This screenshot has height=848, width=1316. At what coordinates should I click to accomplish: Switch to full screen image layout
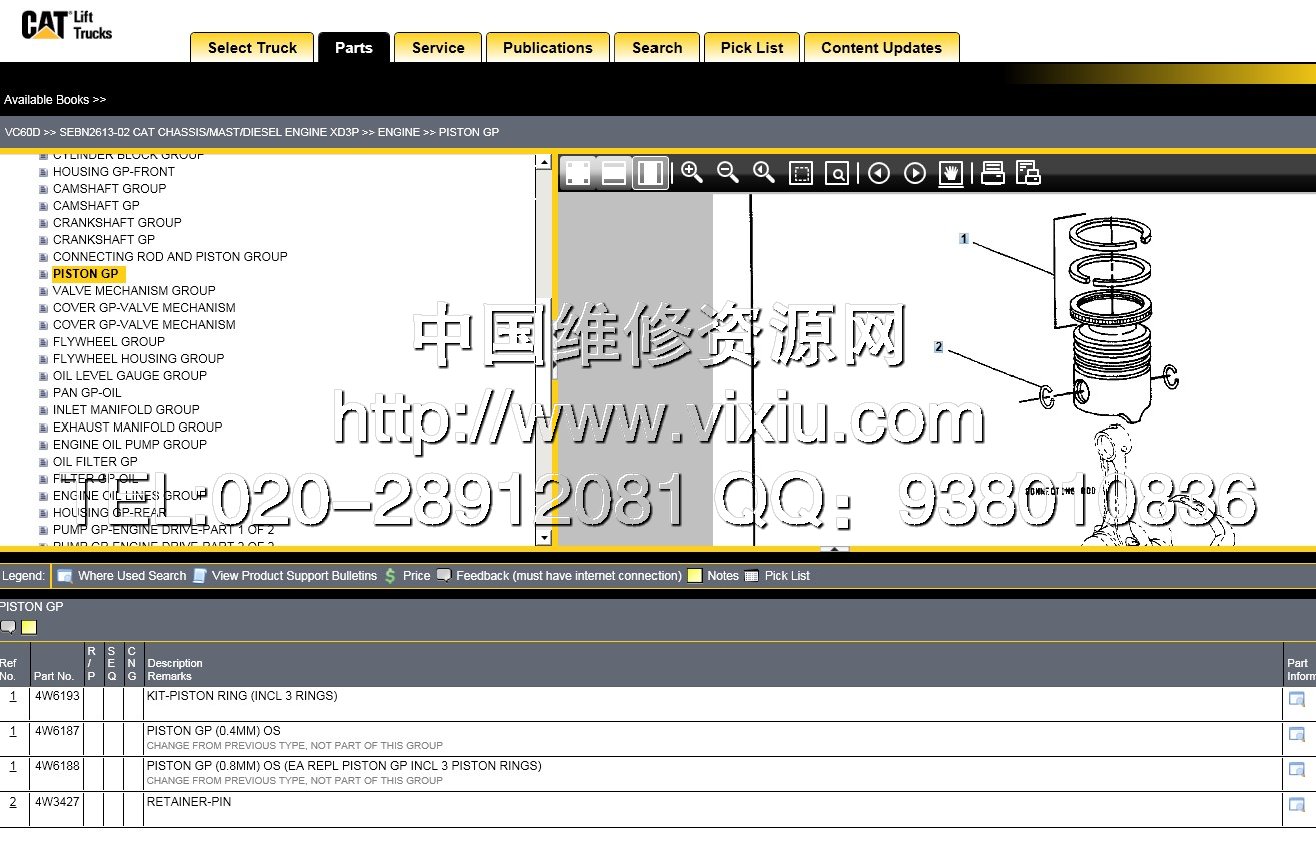(578, 173)
